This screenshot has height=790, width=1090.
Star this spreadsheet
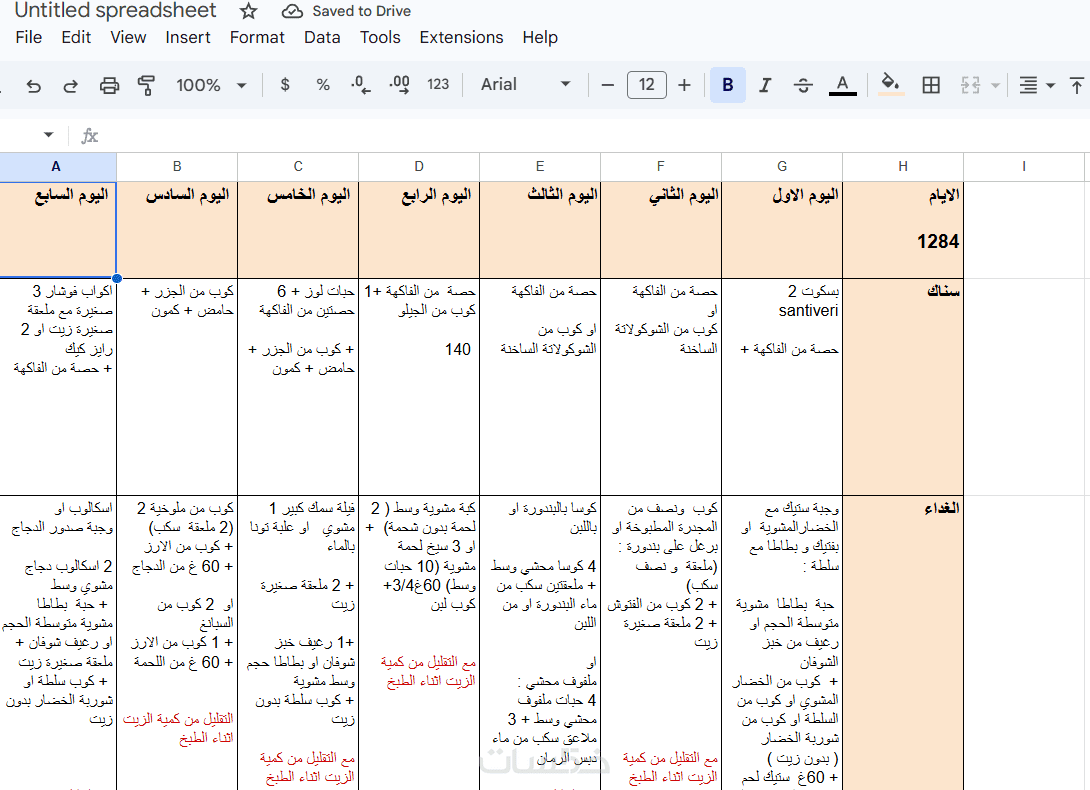pyautogui.click(x=248, y=11)
